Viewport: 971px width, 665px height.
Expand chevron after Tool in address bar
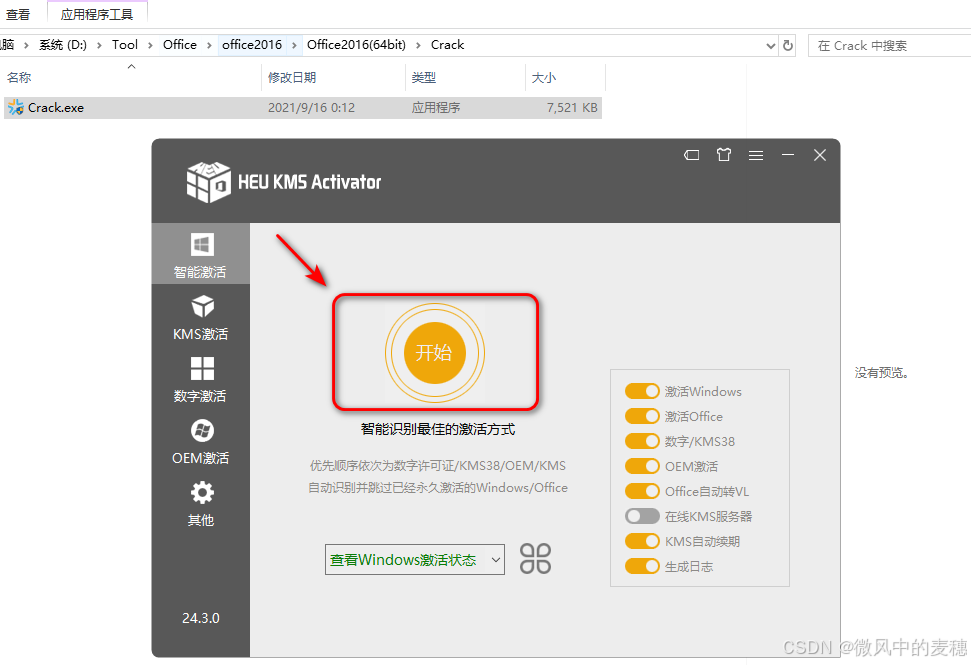pyautogui.click(x=150, y=45)
